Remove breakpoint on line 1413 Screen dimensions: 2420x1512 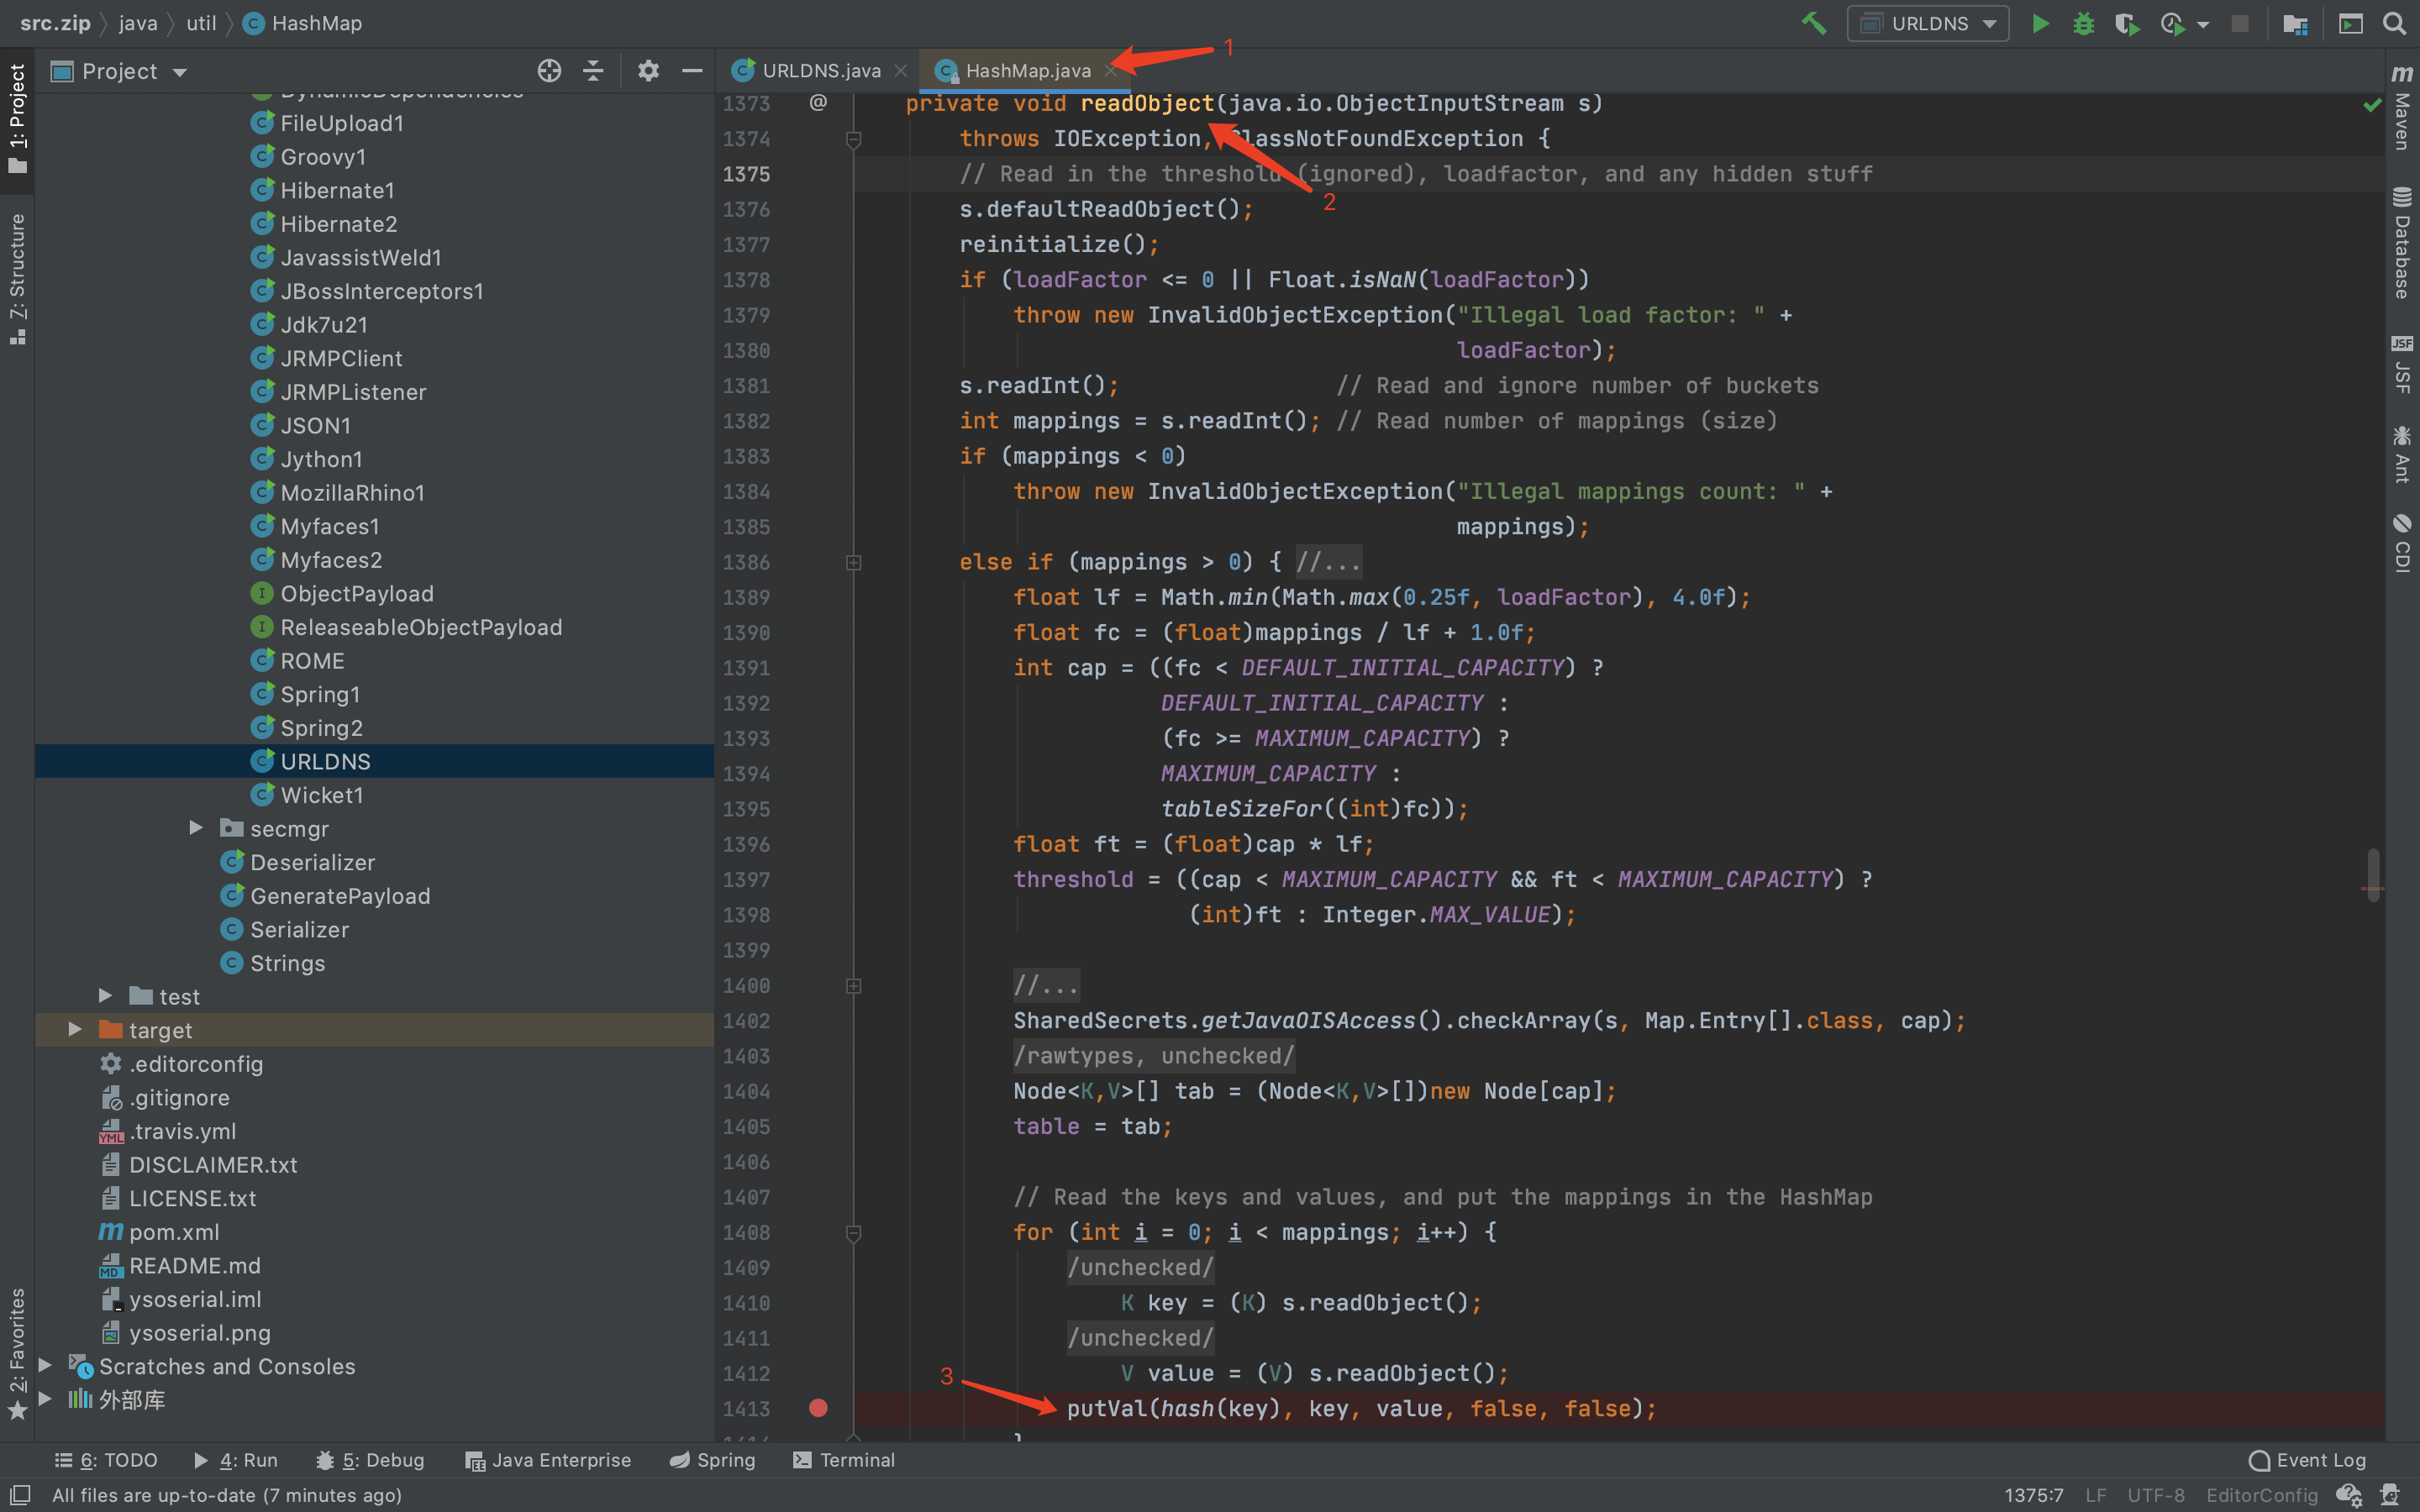[x=818, y=1408]
